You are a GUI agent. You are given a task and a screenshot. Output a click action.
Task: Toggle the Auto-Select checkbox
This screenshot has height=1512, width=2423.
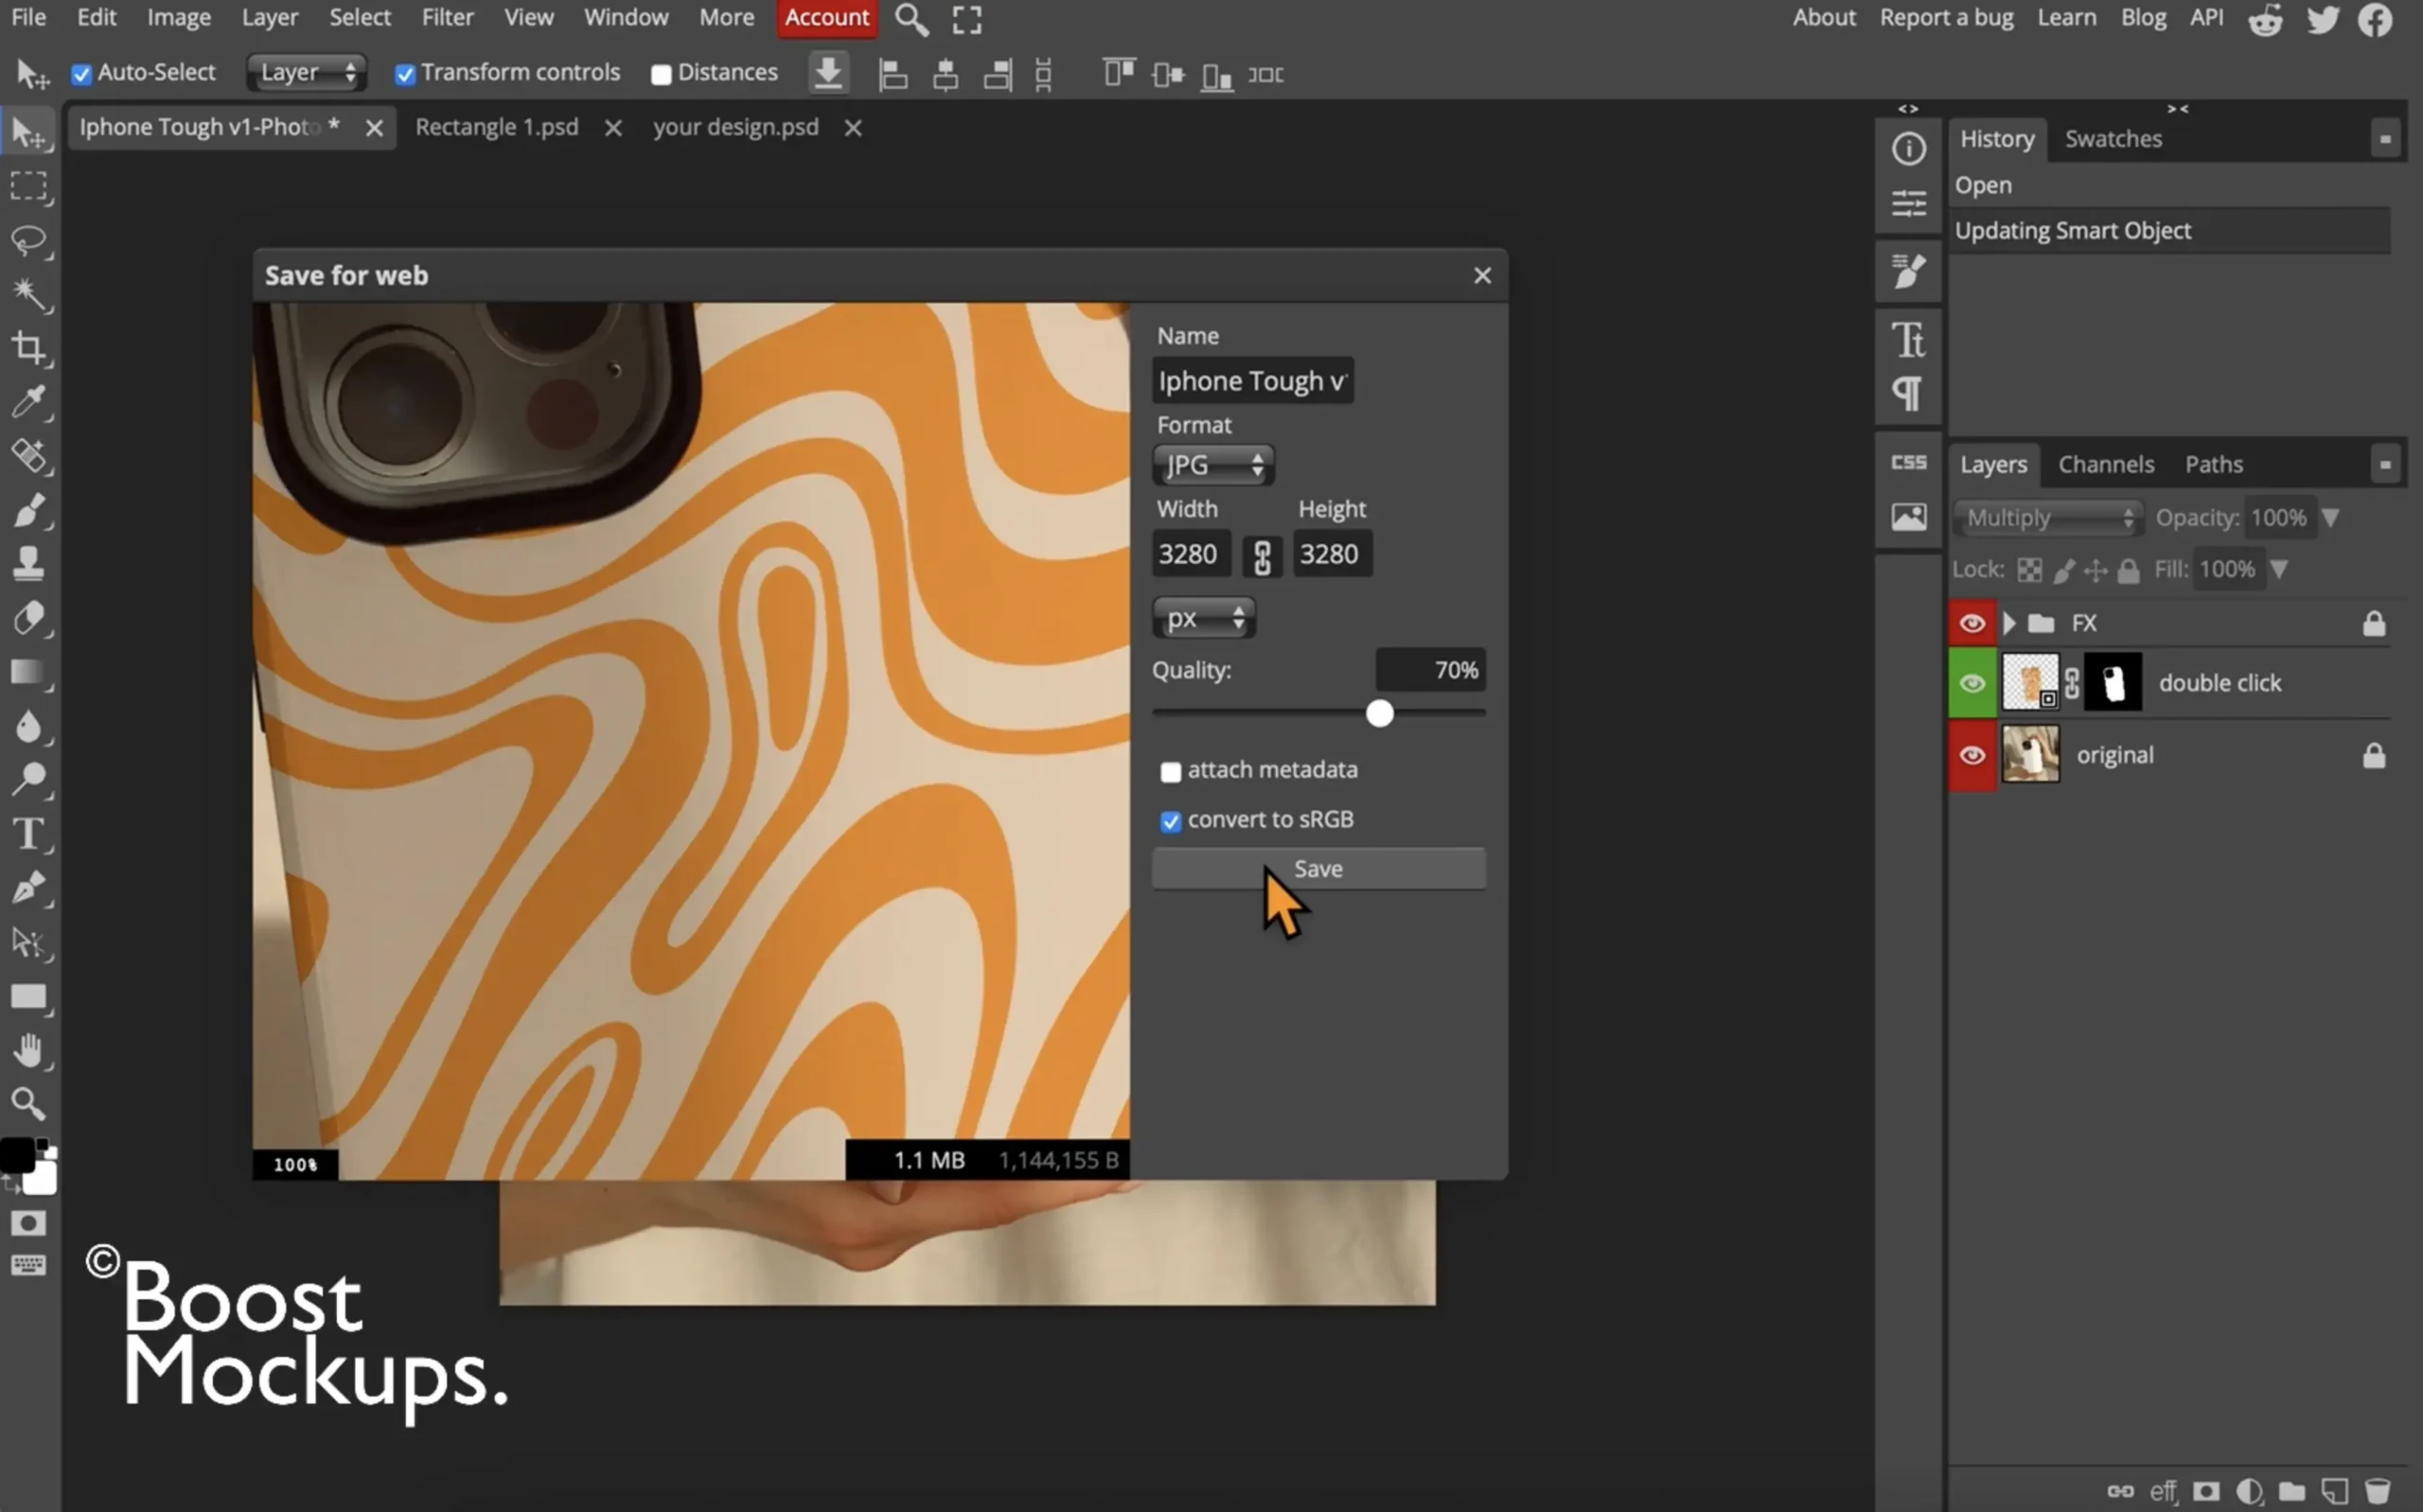[81, 74]
